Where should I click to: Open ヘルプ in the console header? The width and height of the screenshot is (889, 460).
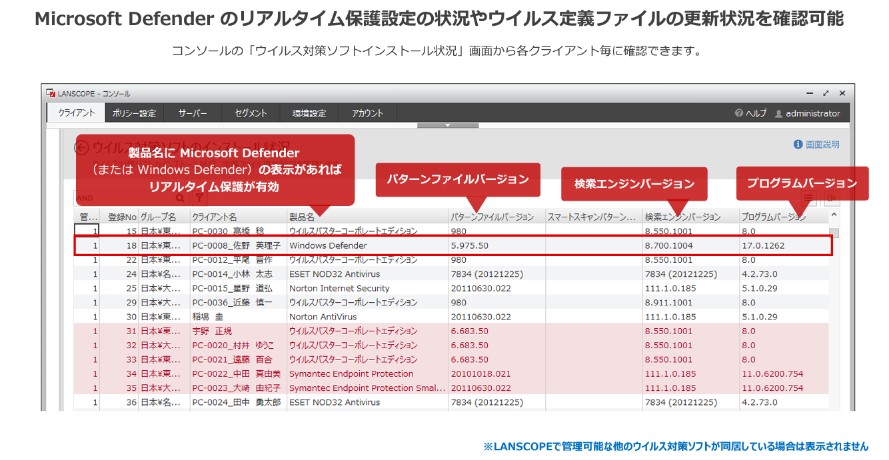pos(751,113)
